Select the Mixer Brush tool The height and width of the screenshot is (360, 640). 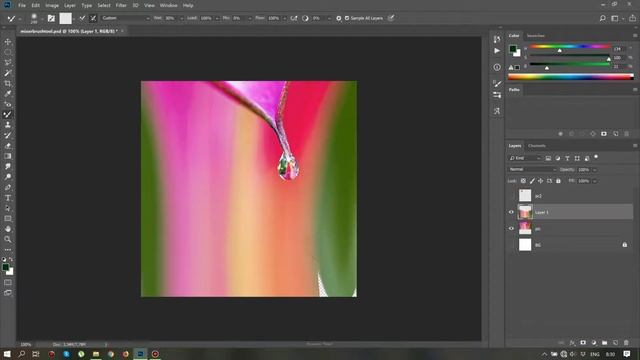click(8, 115)
